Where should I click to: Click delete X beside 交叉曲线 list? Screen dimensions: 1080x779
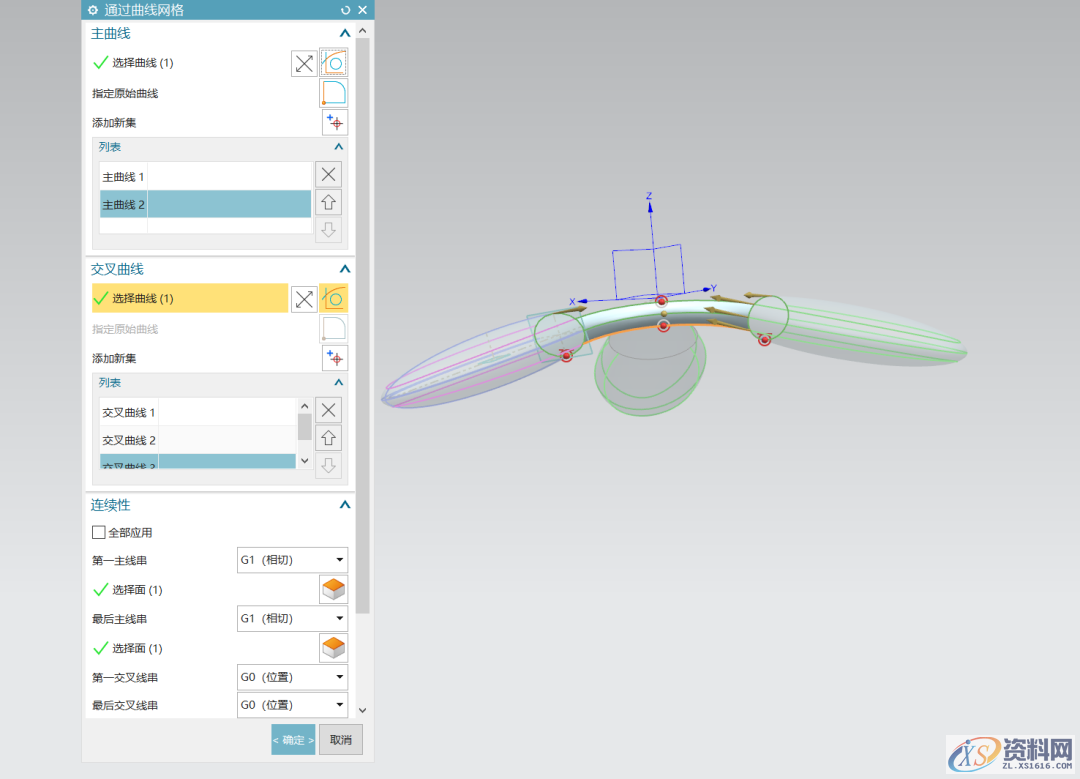pos(328,410)
